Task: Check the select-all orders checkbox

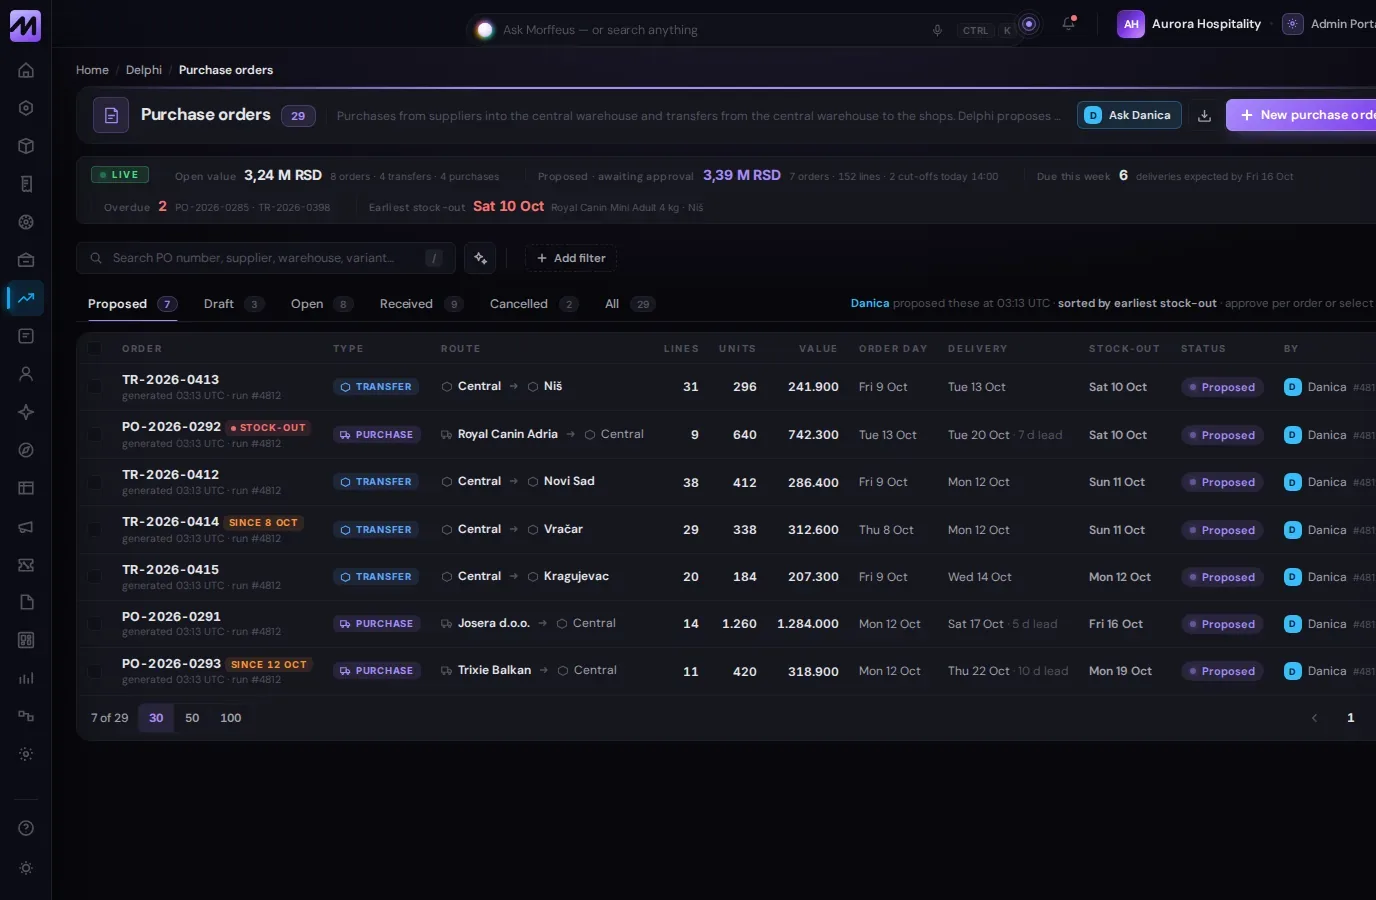Action: point(95,349)
